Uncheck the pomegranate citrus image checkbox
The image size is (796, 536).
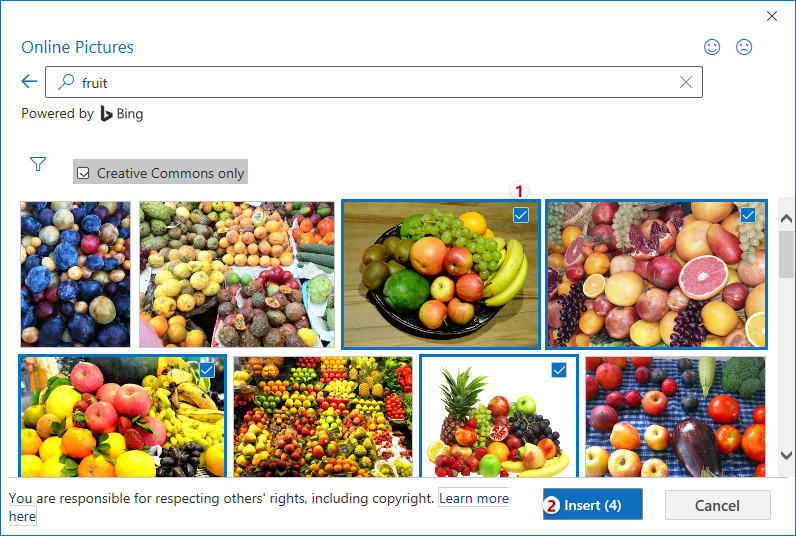tap(748, 215)
